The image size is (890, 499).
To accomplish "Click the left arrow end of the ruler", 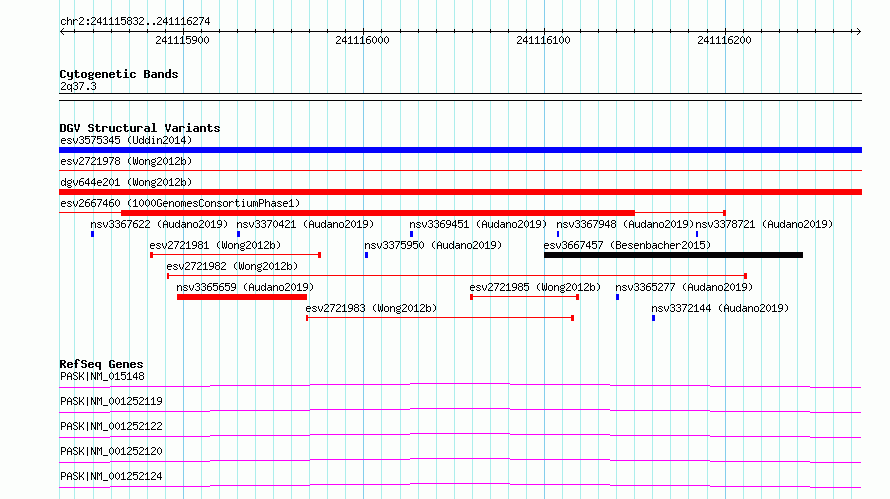I will [62, 31].
